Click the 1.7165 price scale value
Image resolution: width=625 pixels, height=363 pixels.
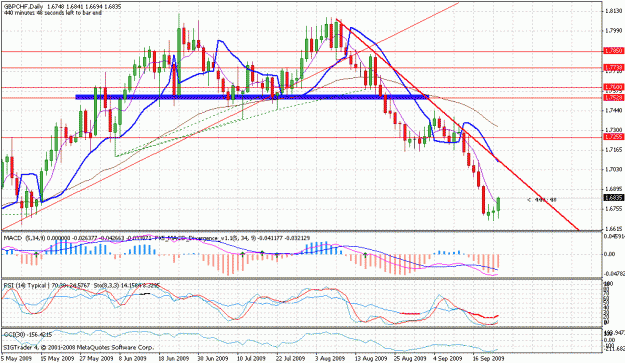click(613, 149)
